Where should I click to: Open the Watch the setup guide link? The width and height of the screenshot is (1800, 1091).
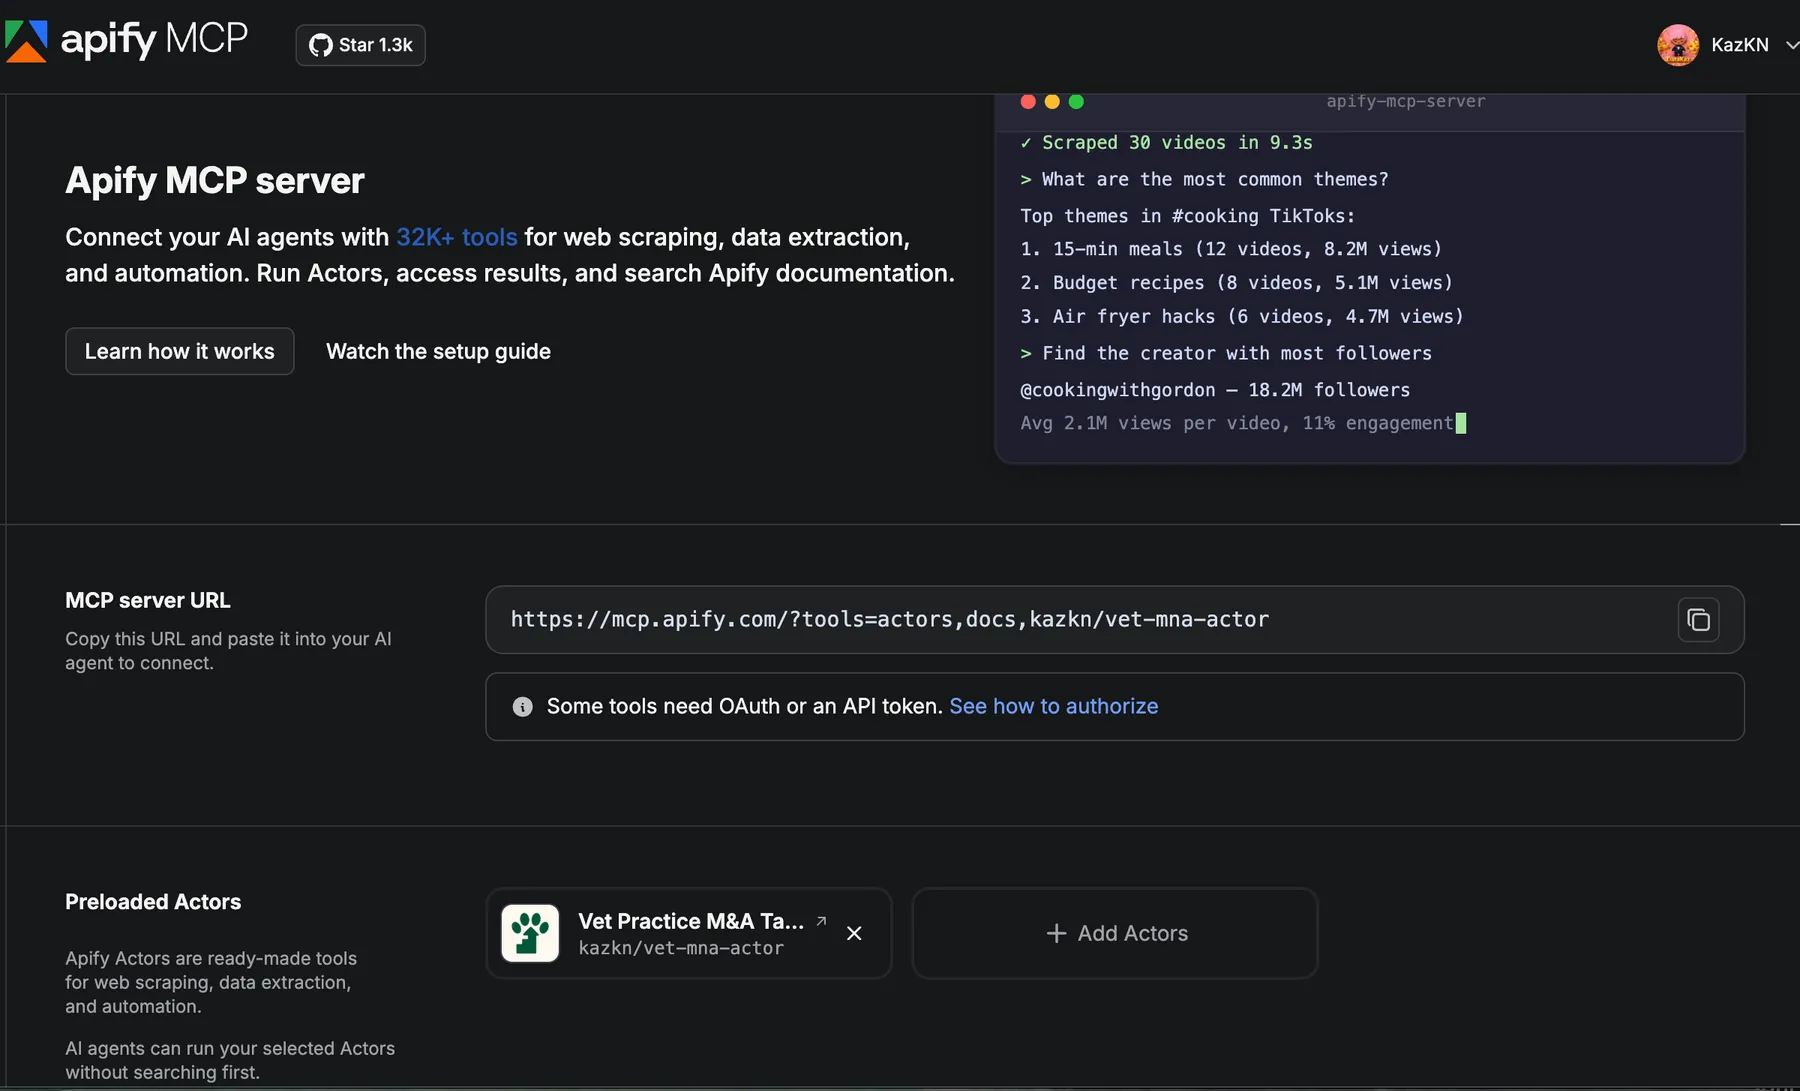[438, 351]
